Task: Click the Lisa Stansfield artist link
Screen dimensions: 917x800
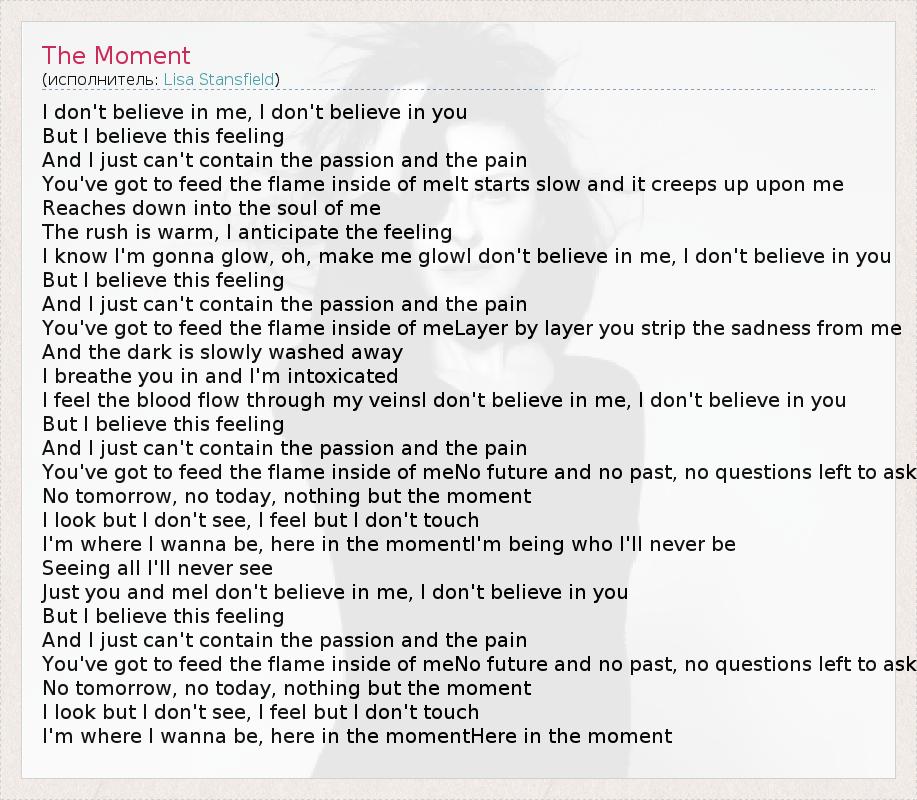Action: (x=219, y=79)
